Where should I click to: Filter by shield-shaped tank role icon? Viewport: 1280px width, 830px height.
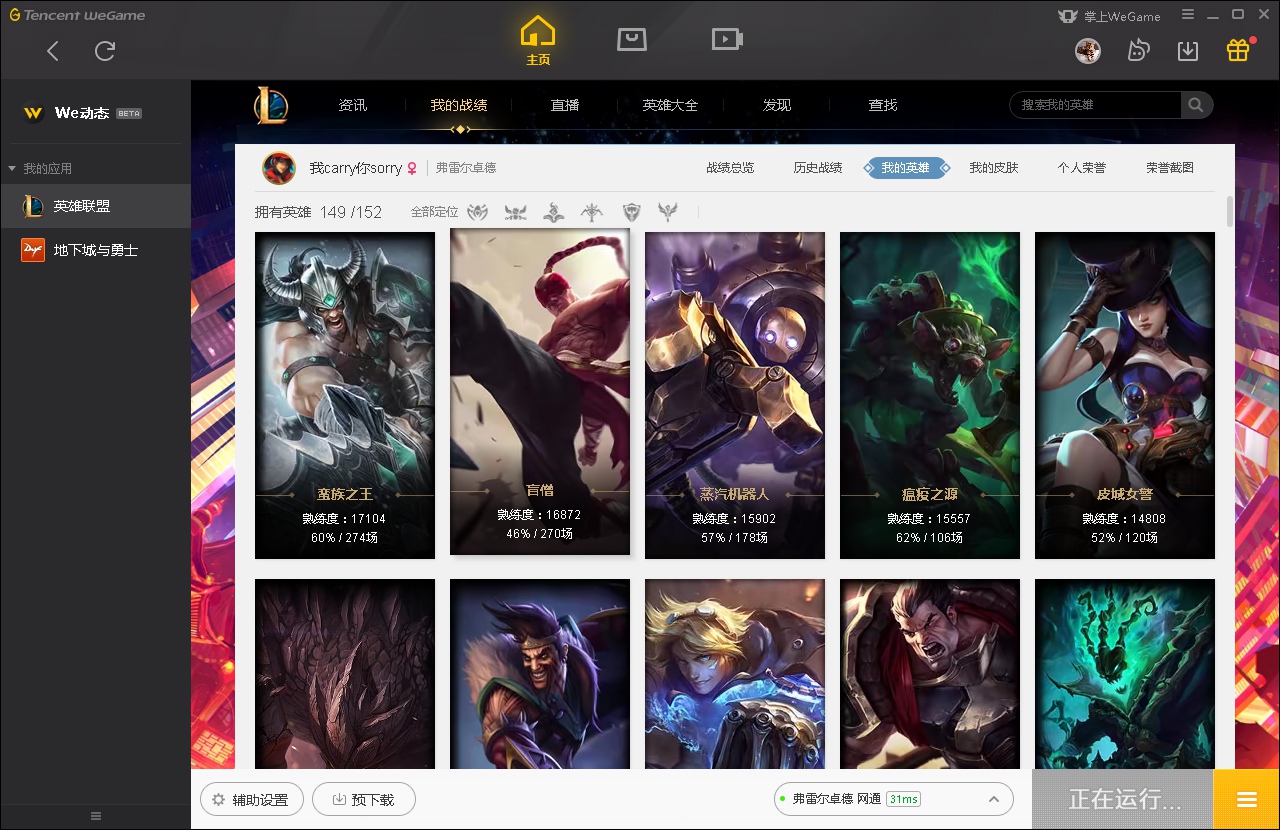(x=631, y=212)
